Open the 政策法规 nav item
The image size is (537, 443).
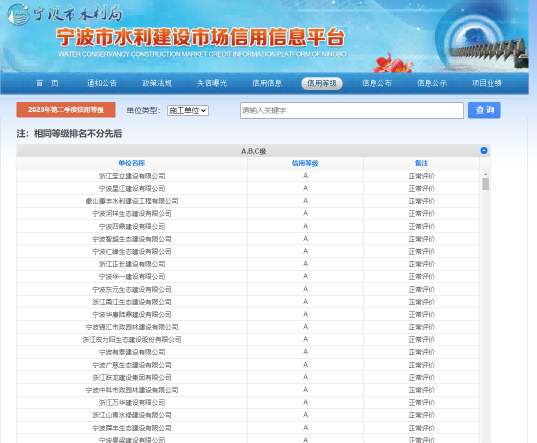[x=157, y=83]
